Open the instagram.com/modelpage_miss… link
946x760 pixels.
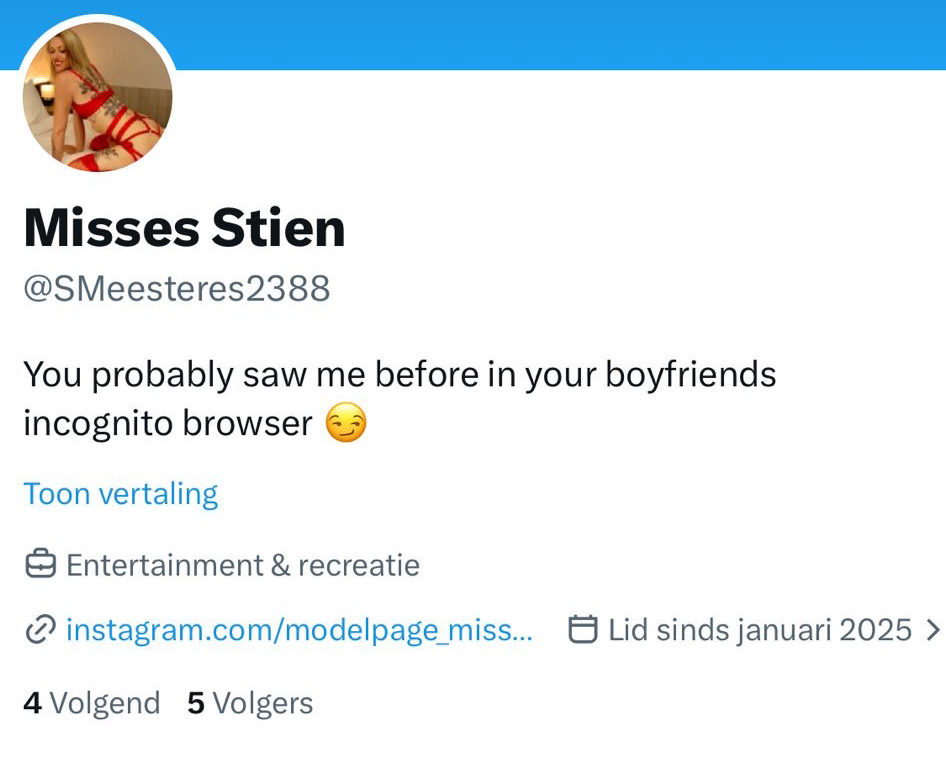point(299,630)
